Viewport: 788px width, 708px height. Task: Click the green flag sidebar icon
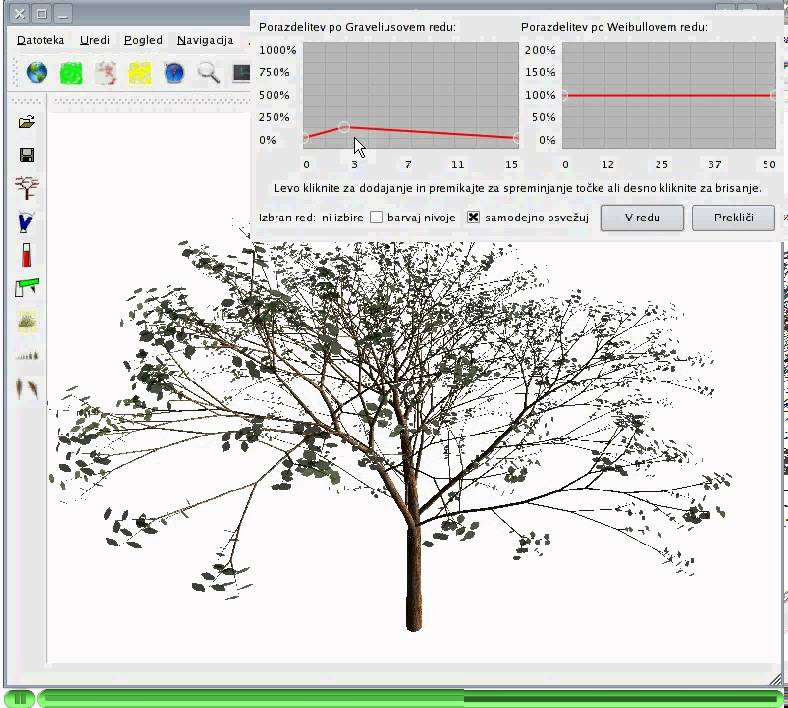click(27, 287)
